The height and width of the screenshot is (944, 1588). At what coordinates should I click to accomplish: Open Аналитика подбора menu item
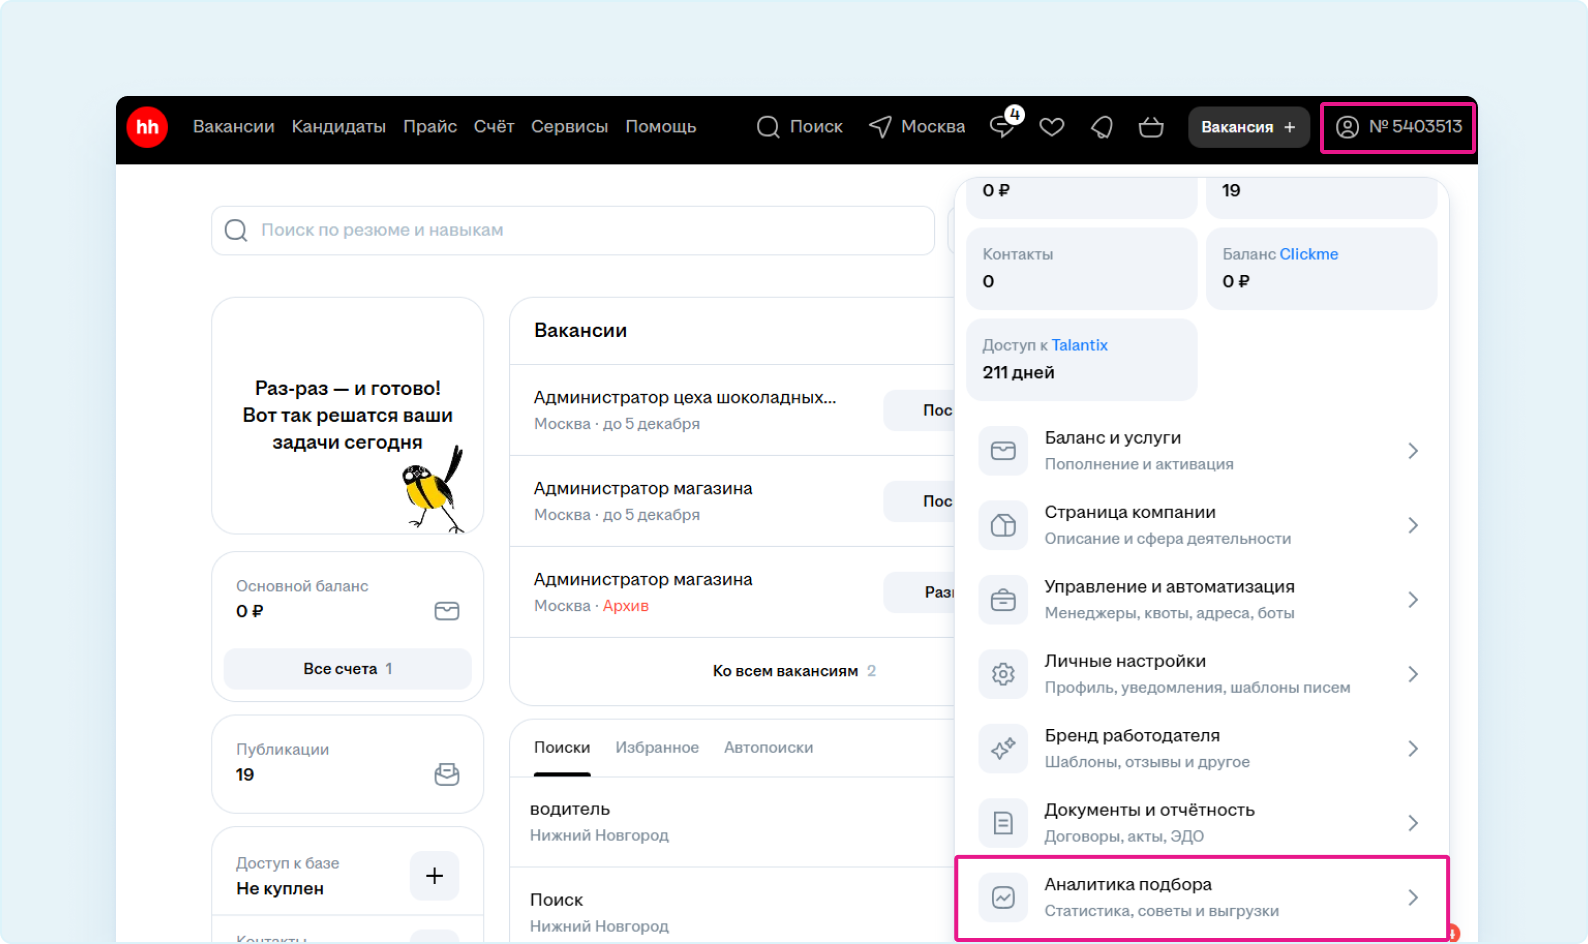1201,897
